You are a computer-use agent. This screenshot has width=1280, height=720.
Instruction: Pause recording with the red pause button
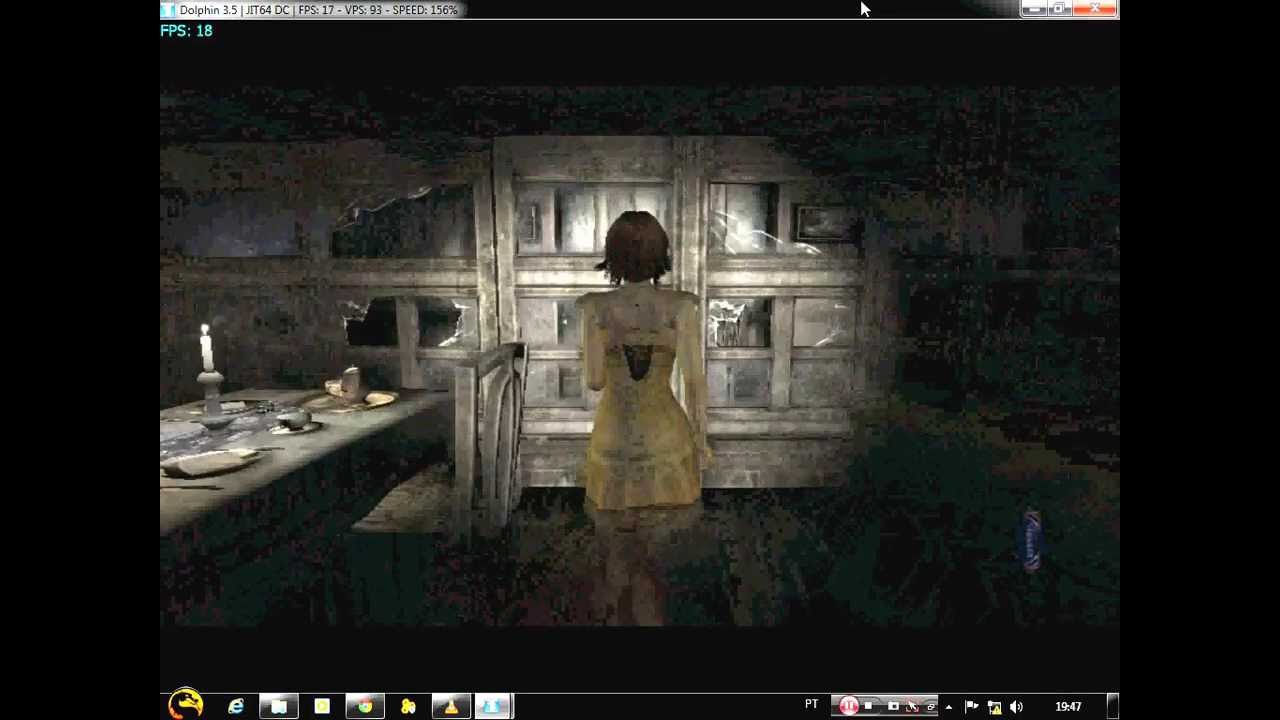[x=848, y=706]
